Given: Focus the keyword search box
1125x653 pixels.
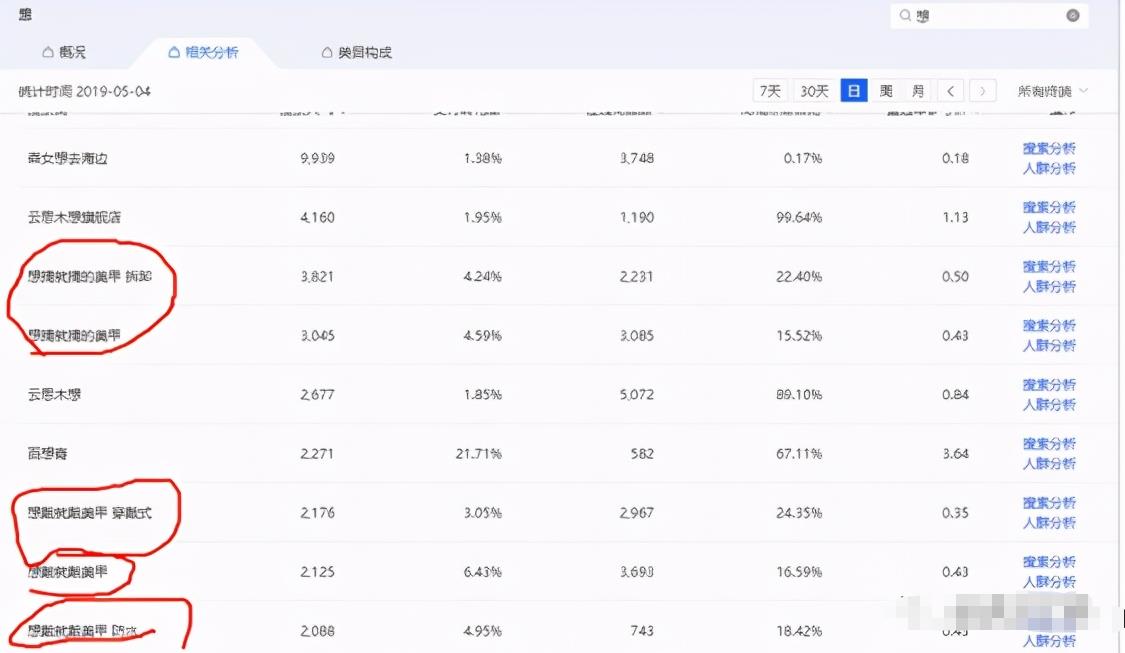Looking at the screenshot, I should pos(989,15).
